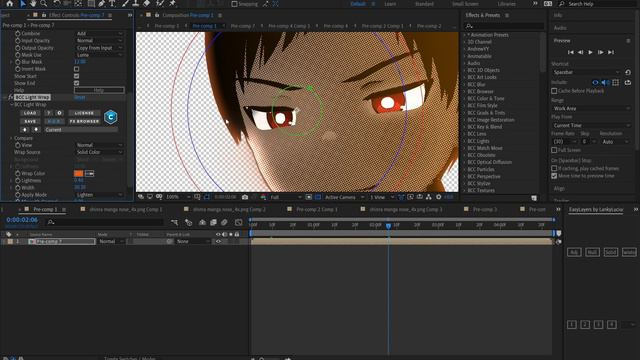Select the Puppet Pin tool
This screenshot has height=360, width=640.
[173, 4]
